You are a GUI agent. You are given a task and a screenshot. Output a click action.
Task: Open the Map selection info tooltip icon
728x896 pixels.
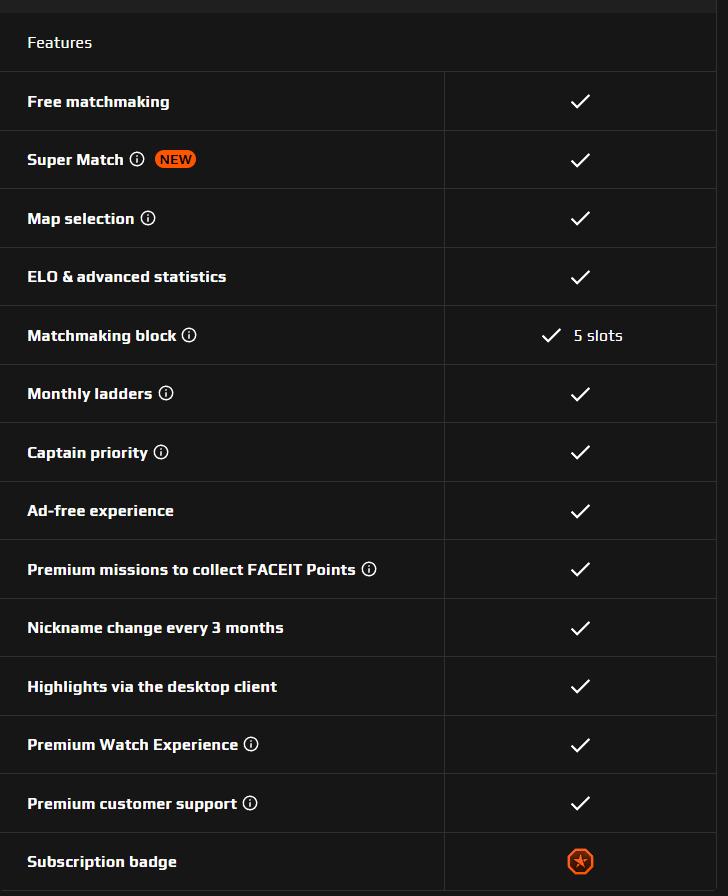148,218
